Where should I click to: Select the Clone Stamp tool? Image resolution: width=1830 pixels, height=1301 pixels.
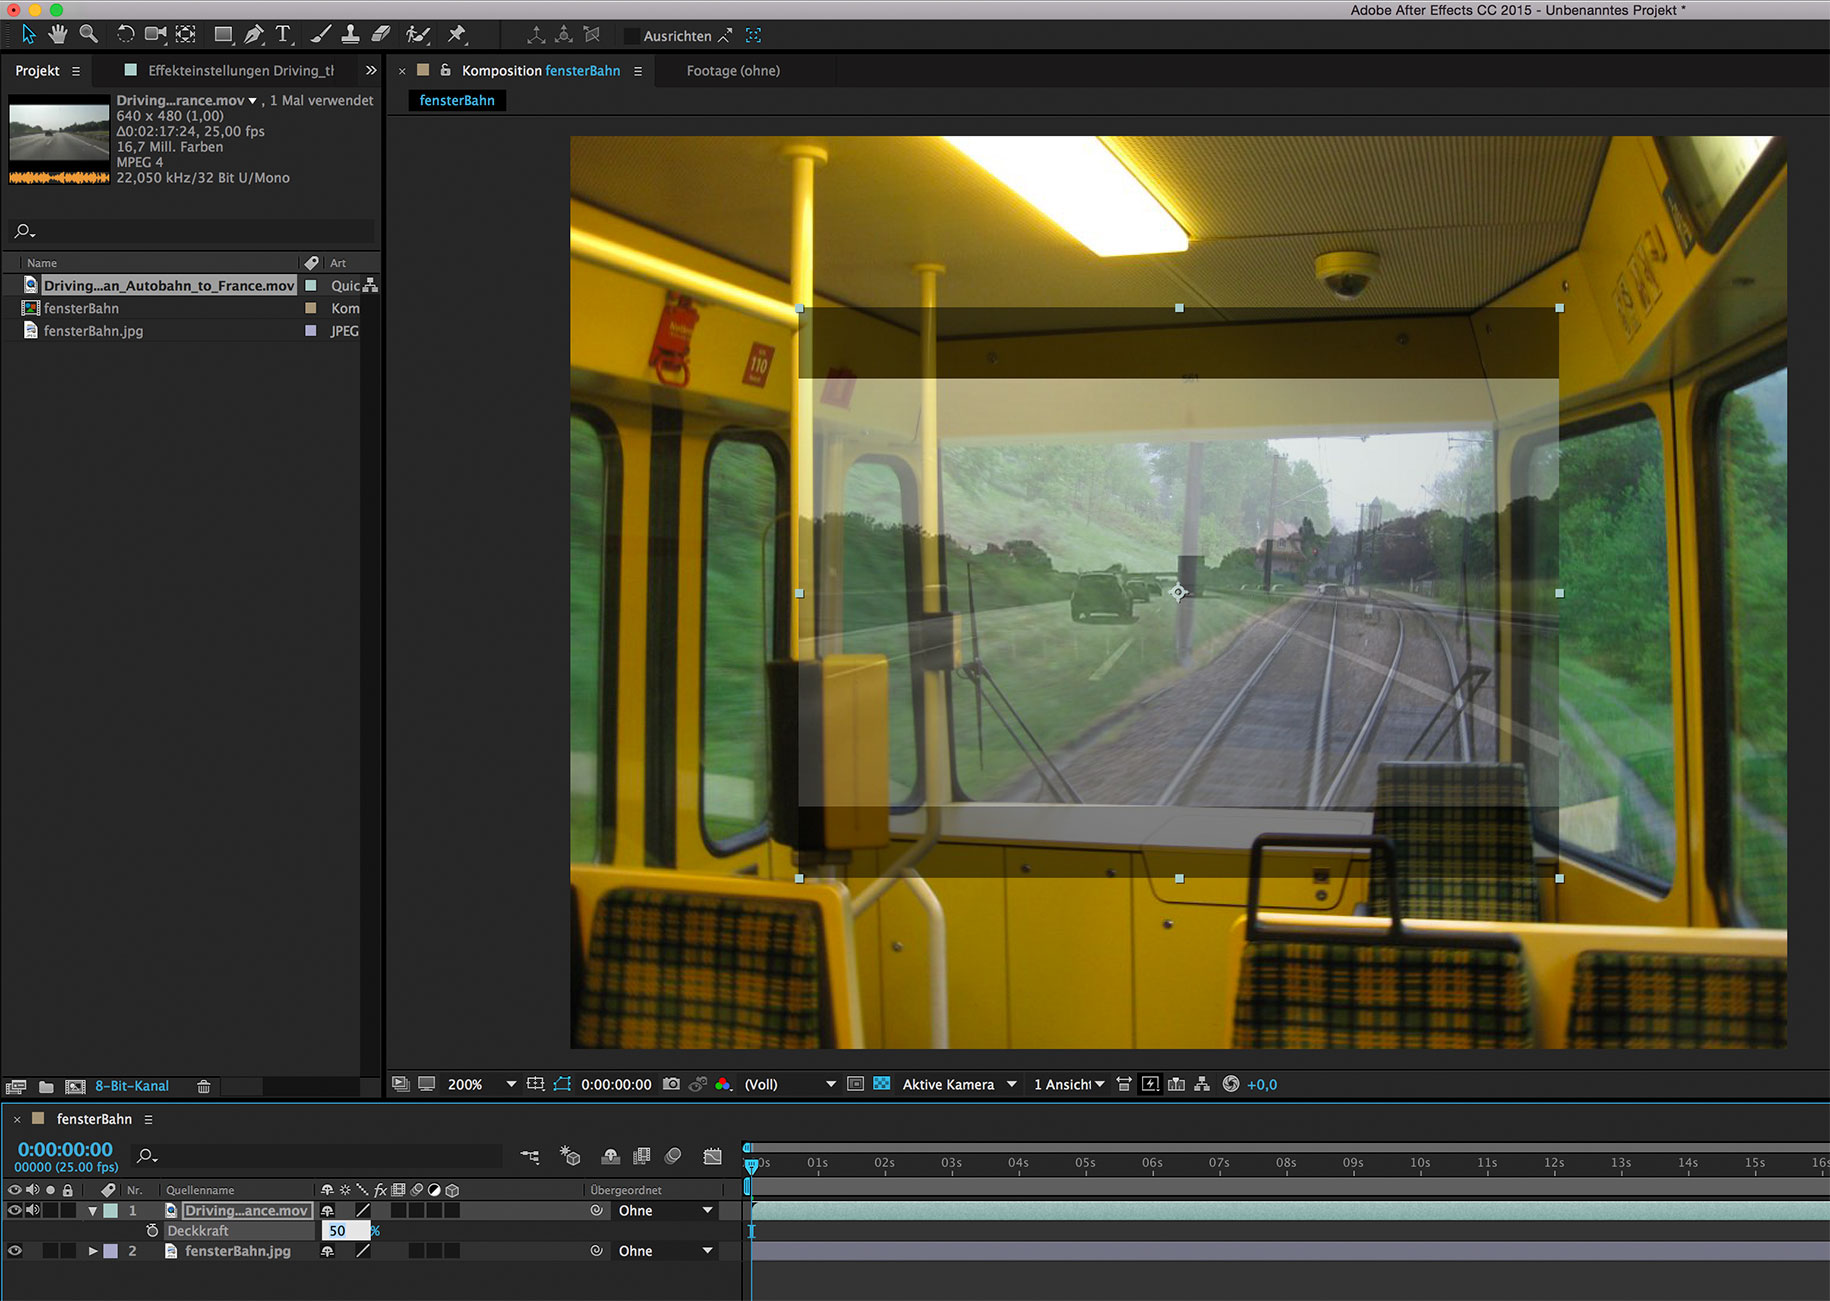tap(350, 35)
